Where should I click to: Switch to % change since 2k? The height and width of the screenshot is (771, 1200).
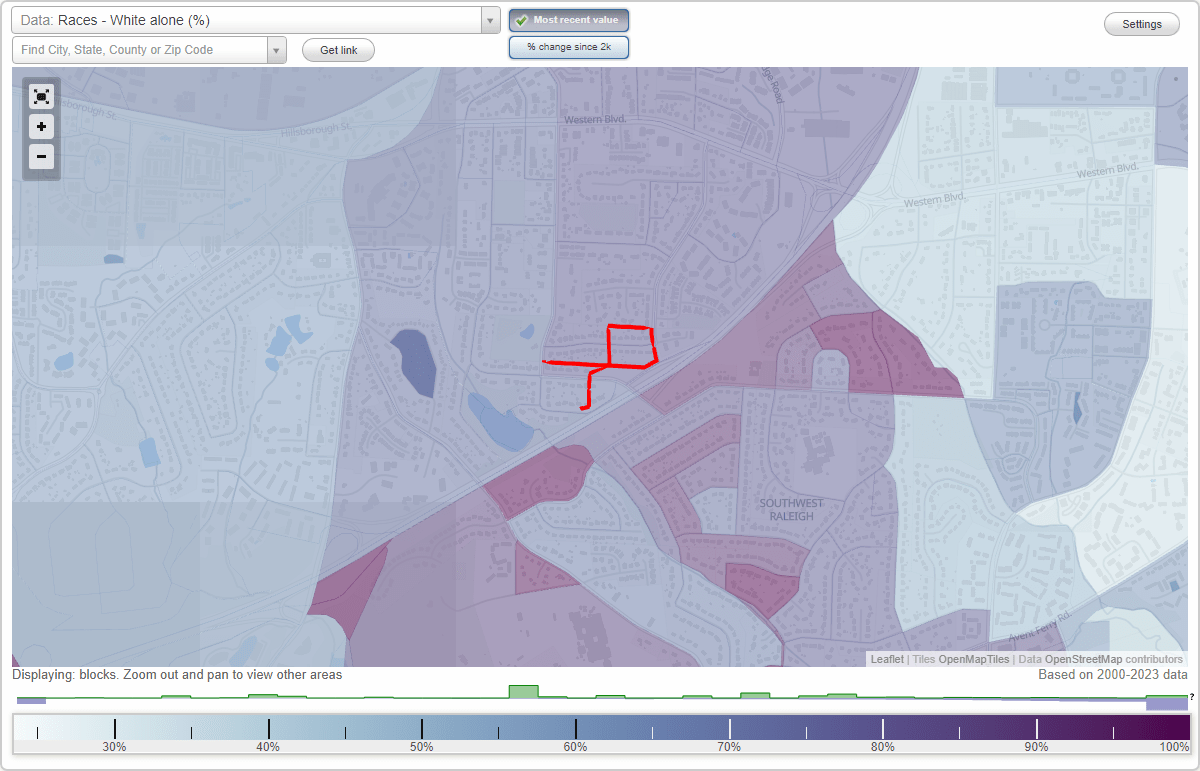(x=569, y=47)
